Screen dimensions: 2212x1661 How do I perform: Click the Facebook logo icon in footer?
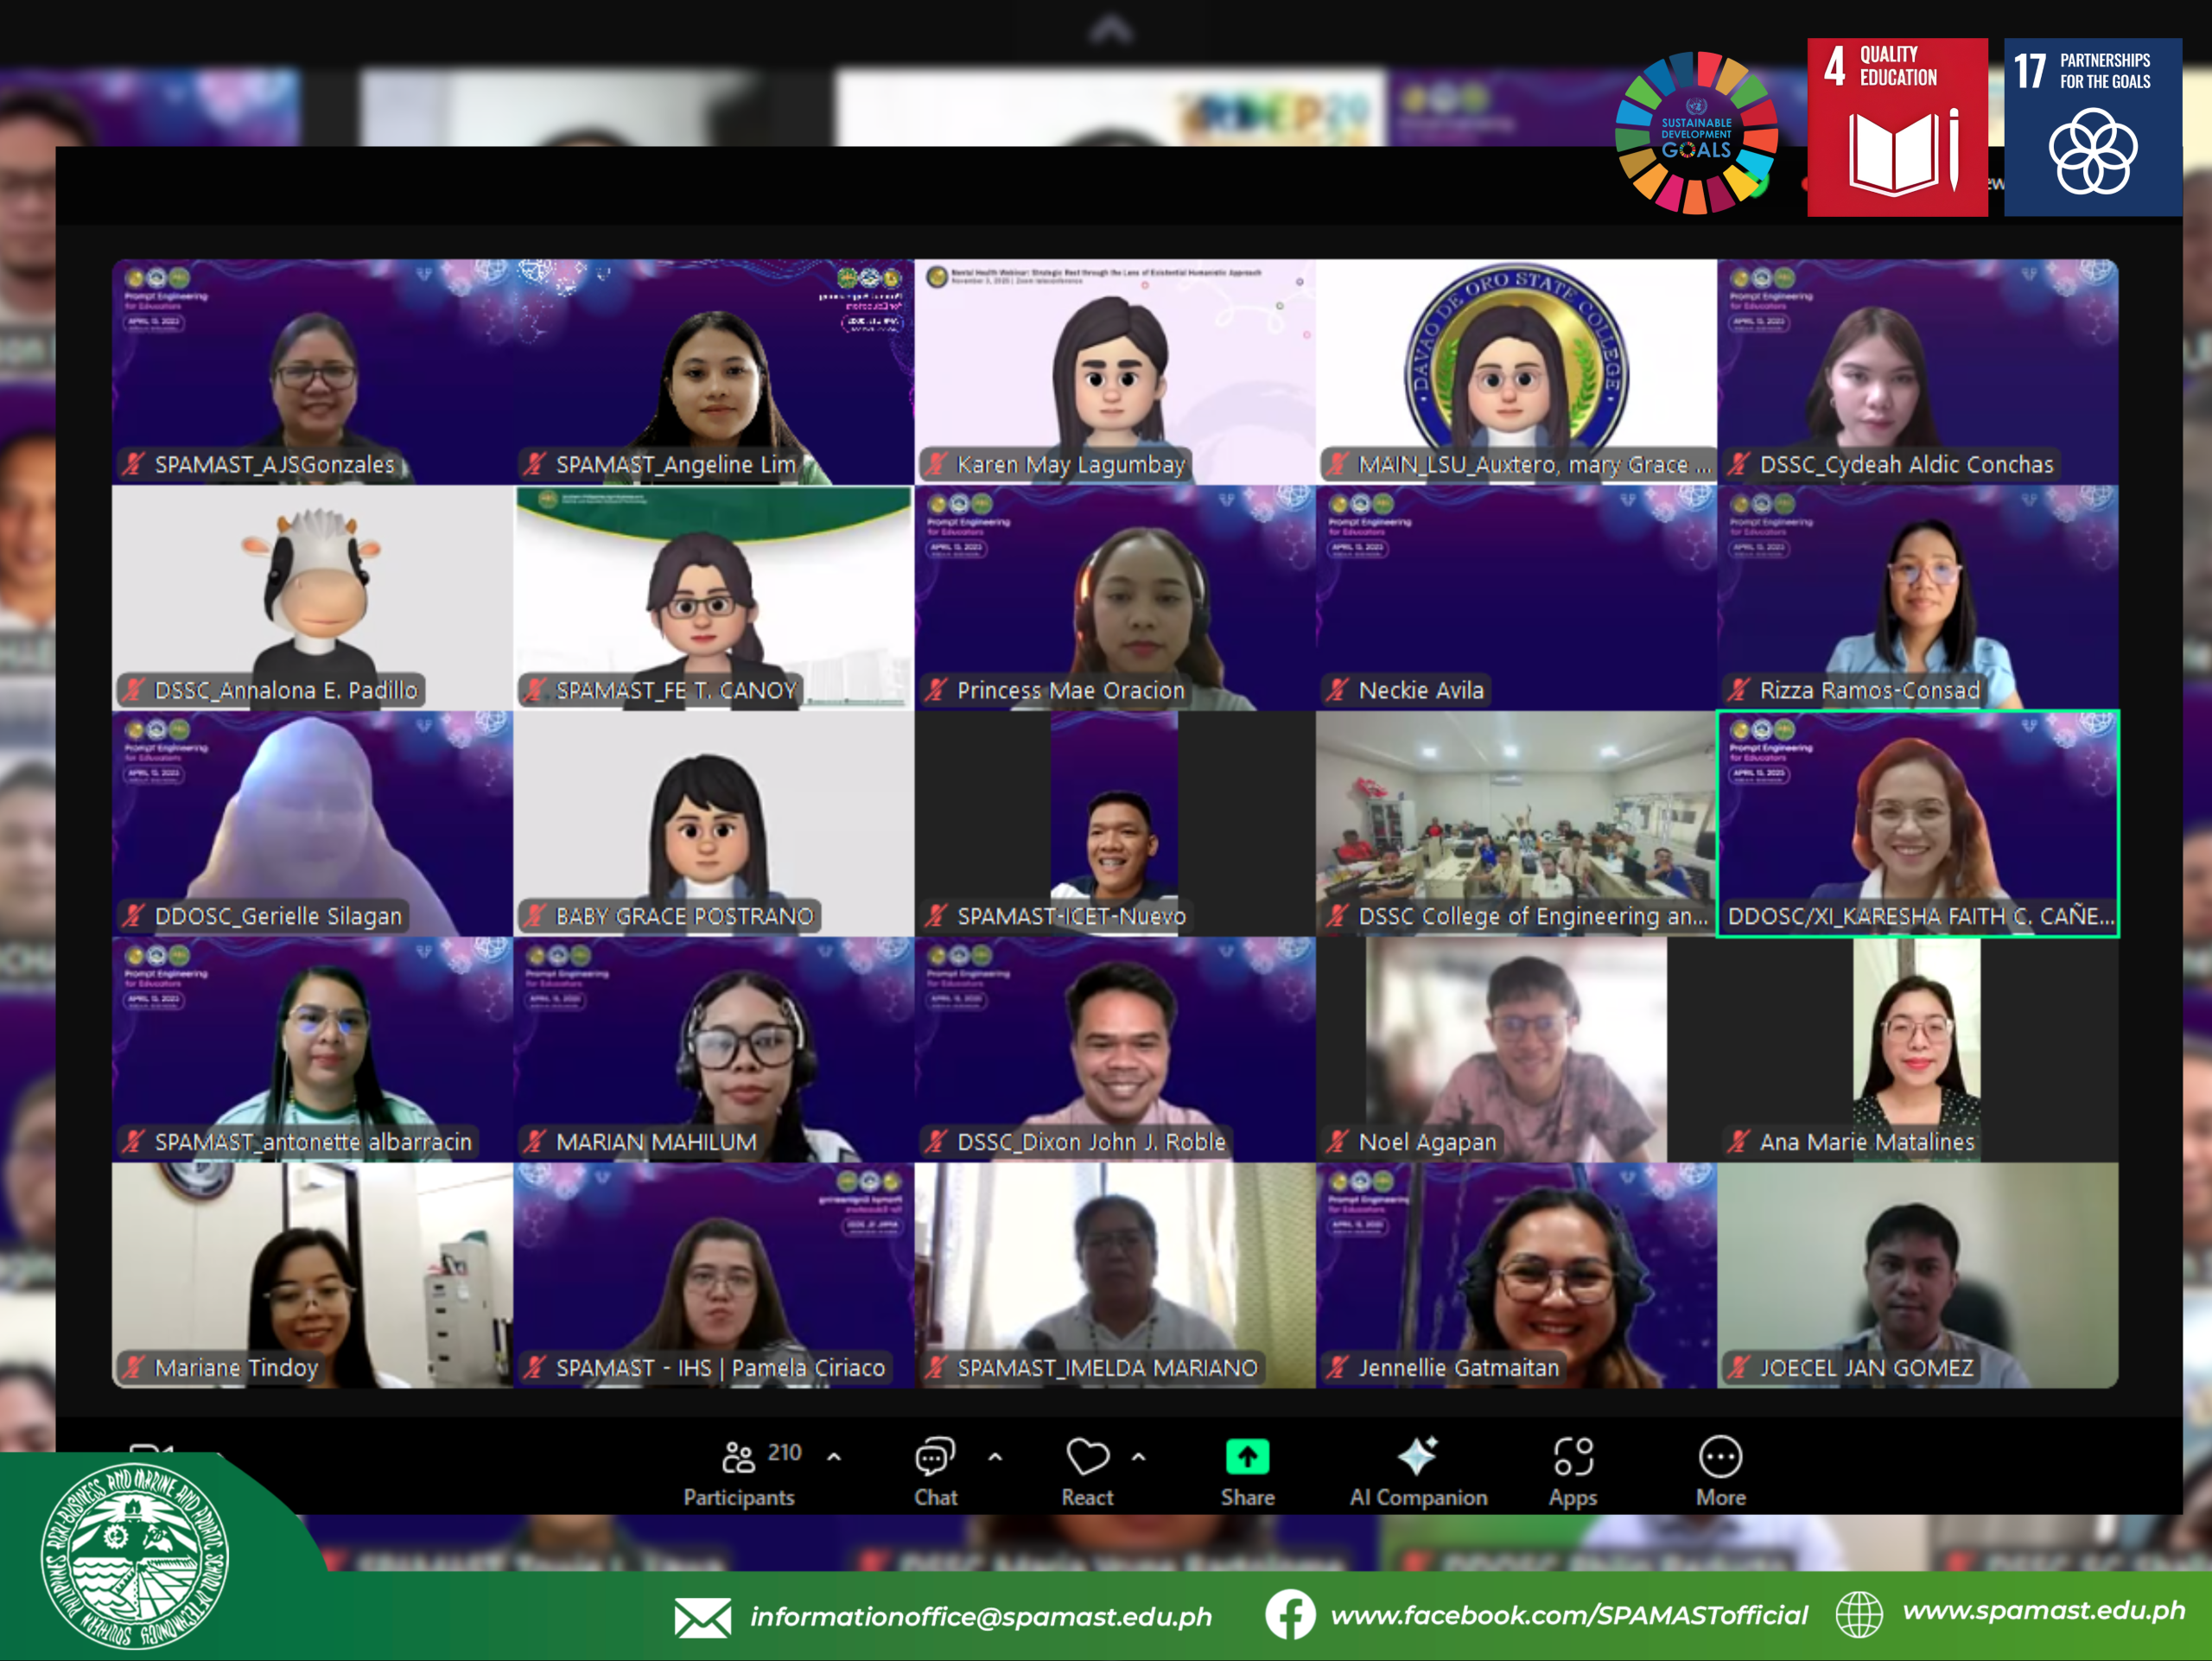[1289, 1614]
